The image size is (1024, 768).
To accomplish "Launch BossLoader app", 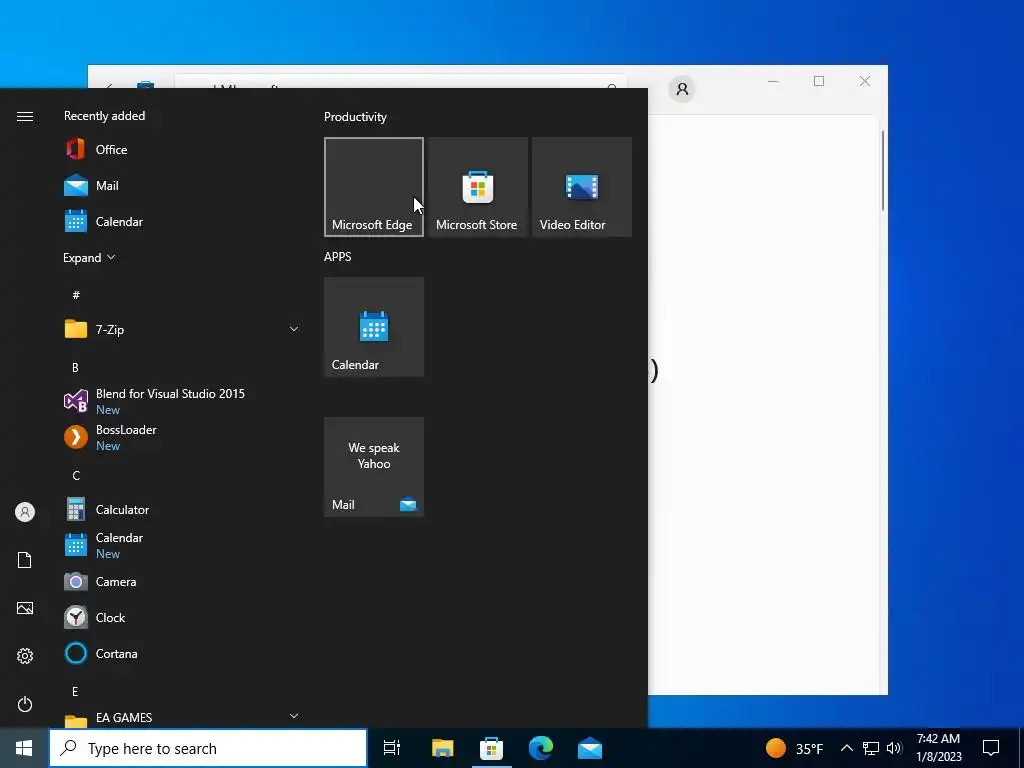I will [x=183, y=437].
